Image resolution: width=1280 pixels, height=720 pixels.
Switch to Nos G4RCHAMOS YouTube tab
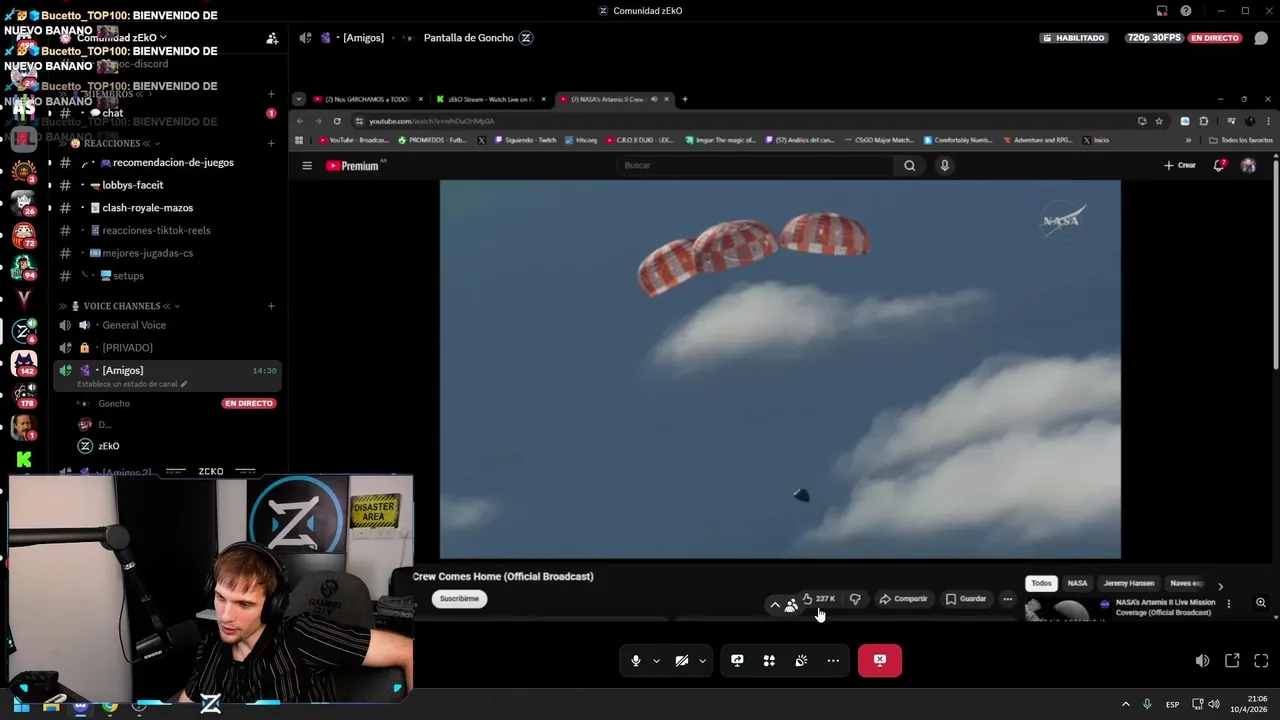tap(368, 99)
